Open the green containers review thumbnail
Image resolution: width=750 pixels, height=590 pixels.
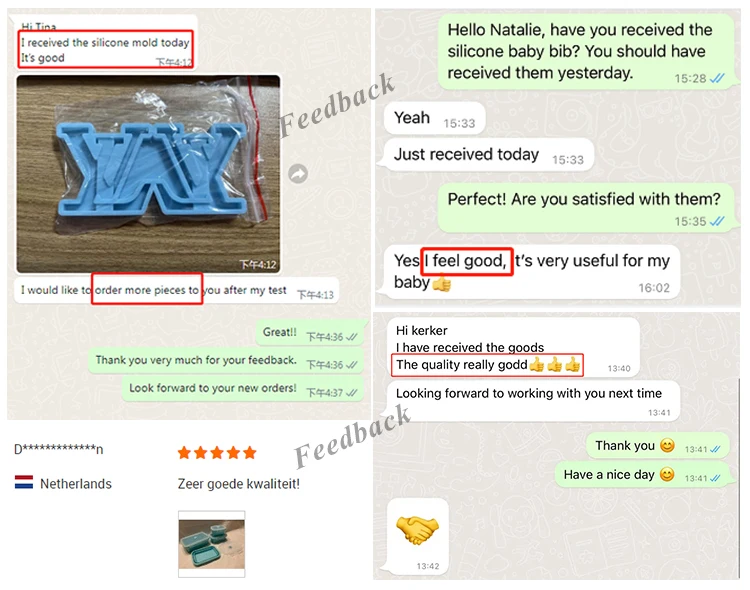[211, 544]
